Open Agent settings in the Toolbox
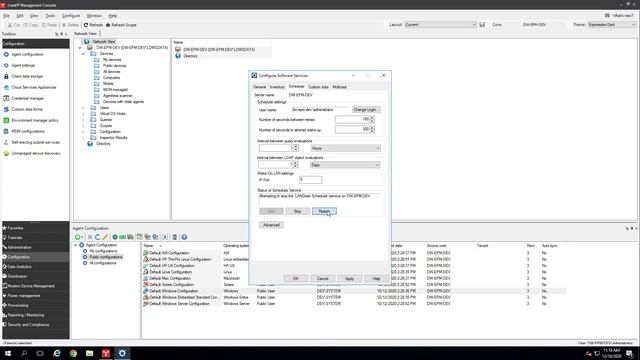640x360 pixels. tap(23, 65)
